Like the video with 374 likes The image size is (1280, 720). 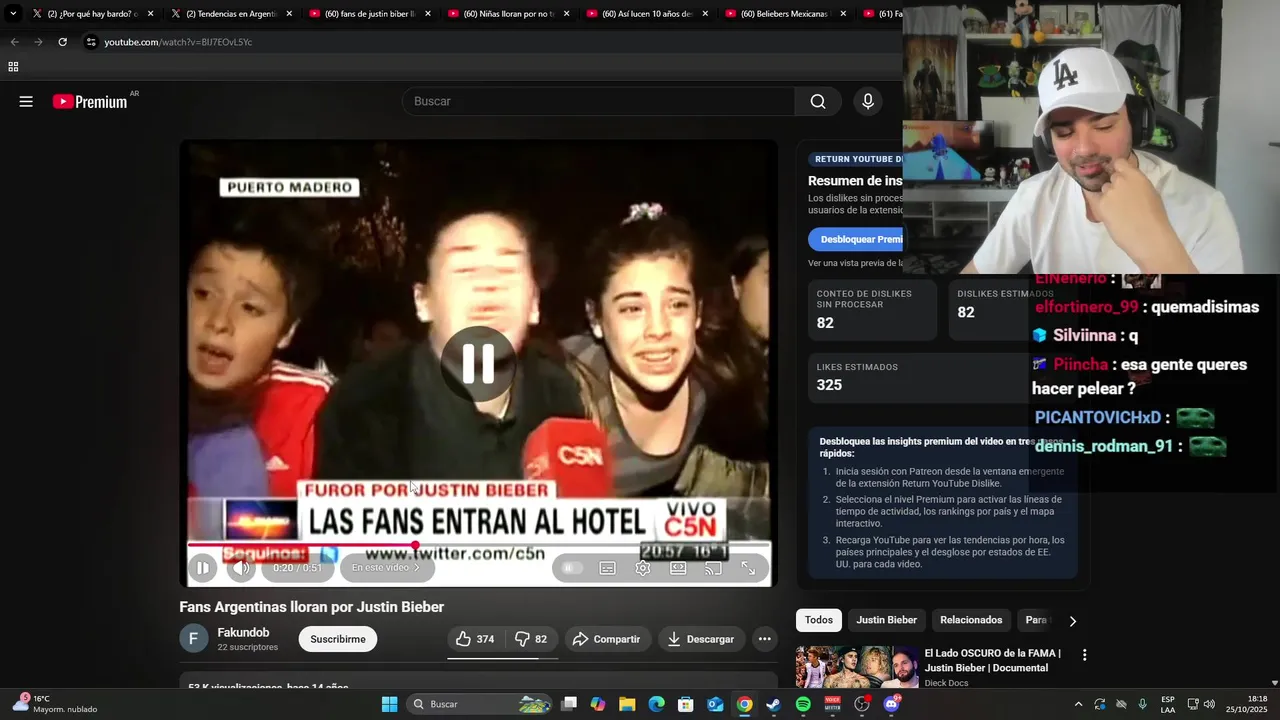(475, 639)
